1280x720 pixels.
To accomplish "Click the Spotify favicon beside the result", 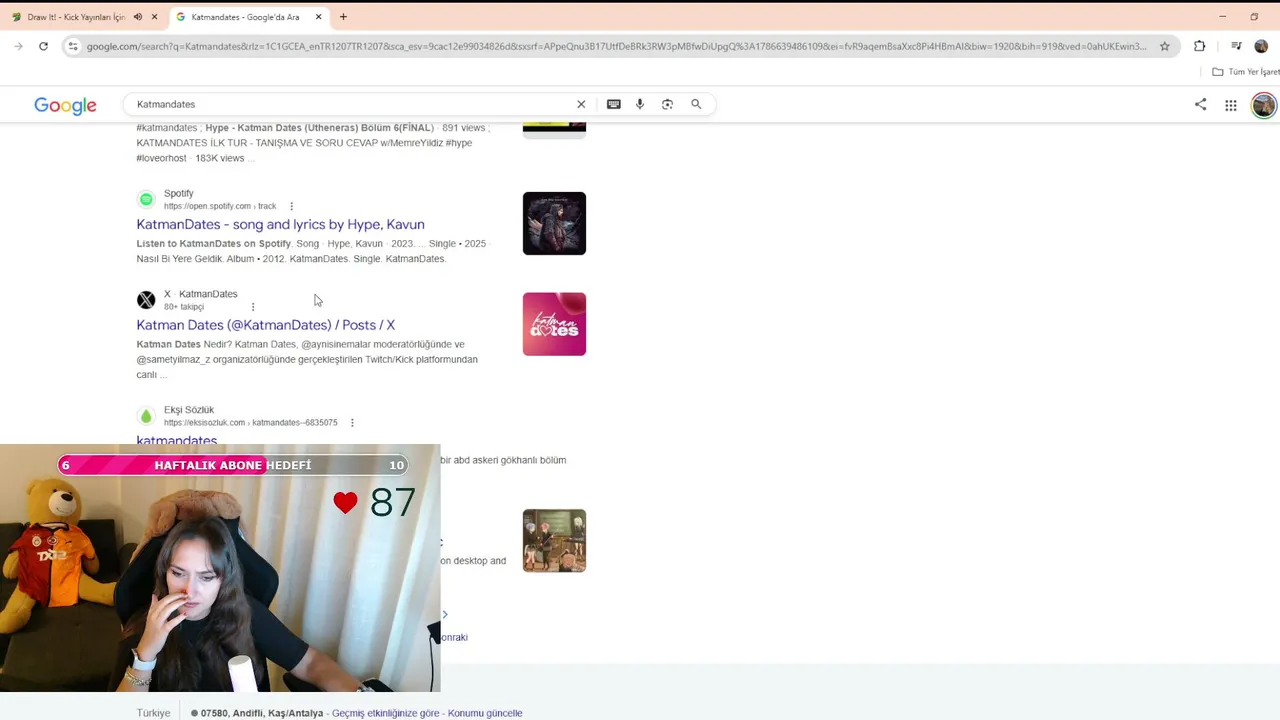I will point(146,199).
